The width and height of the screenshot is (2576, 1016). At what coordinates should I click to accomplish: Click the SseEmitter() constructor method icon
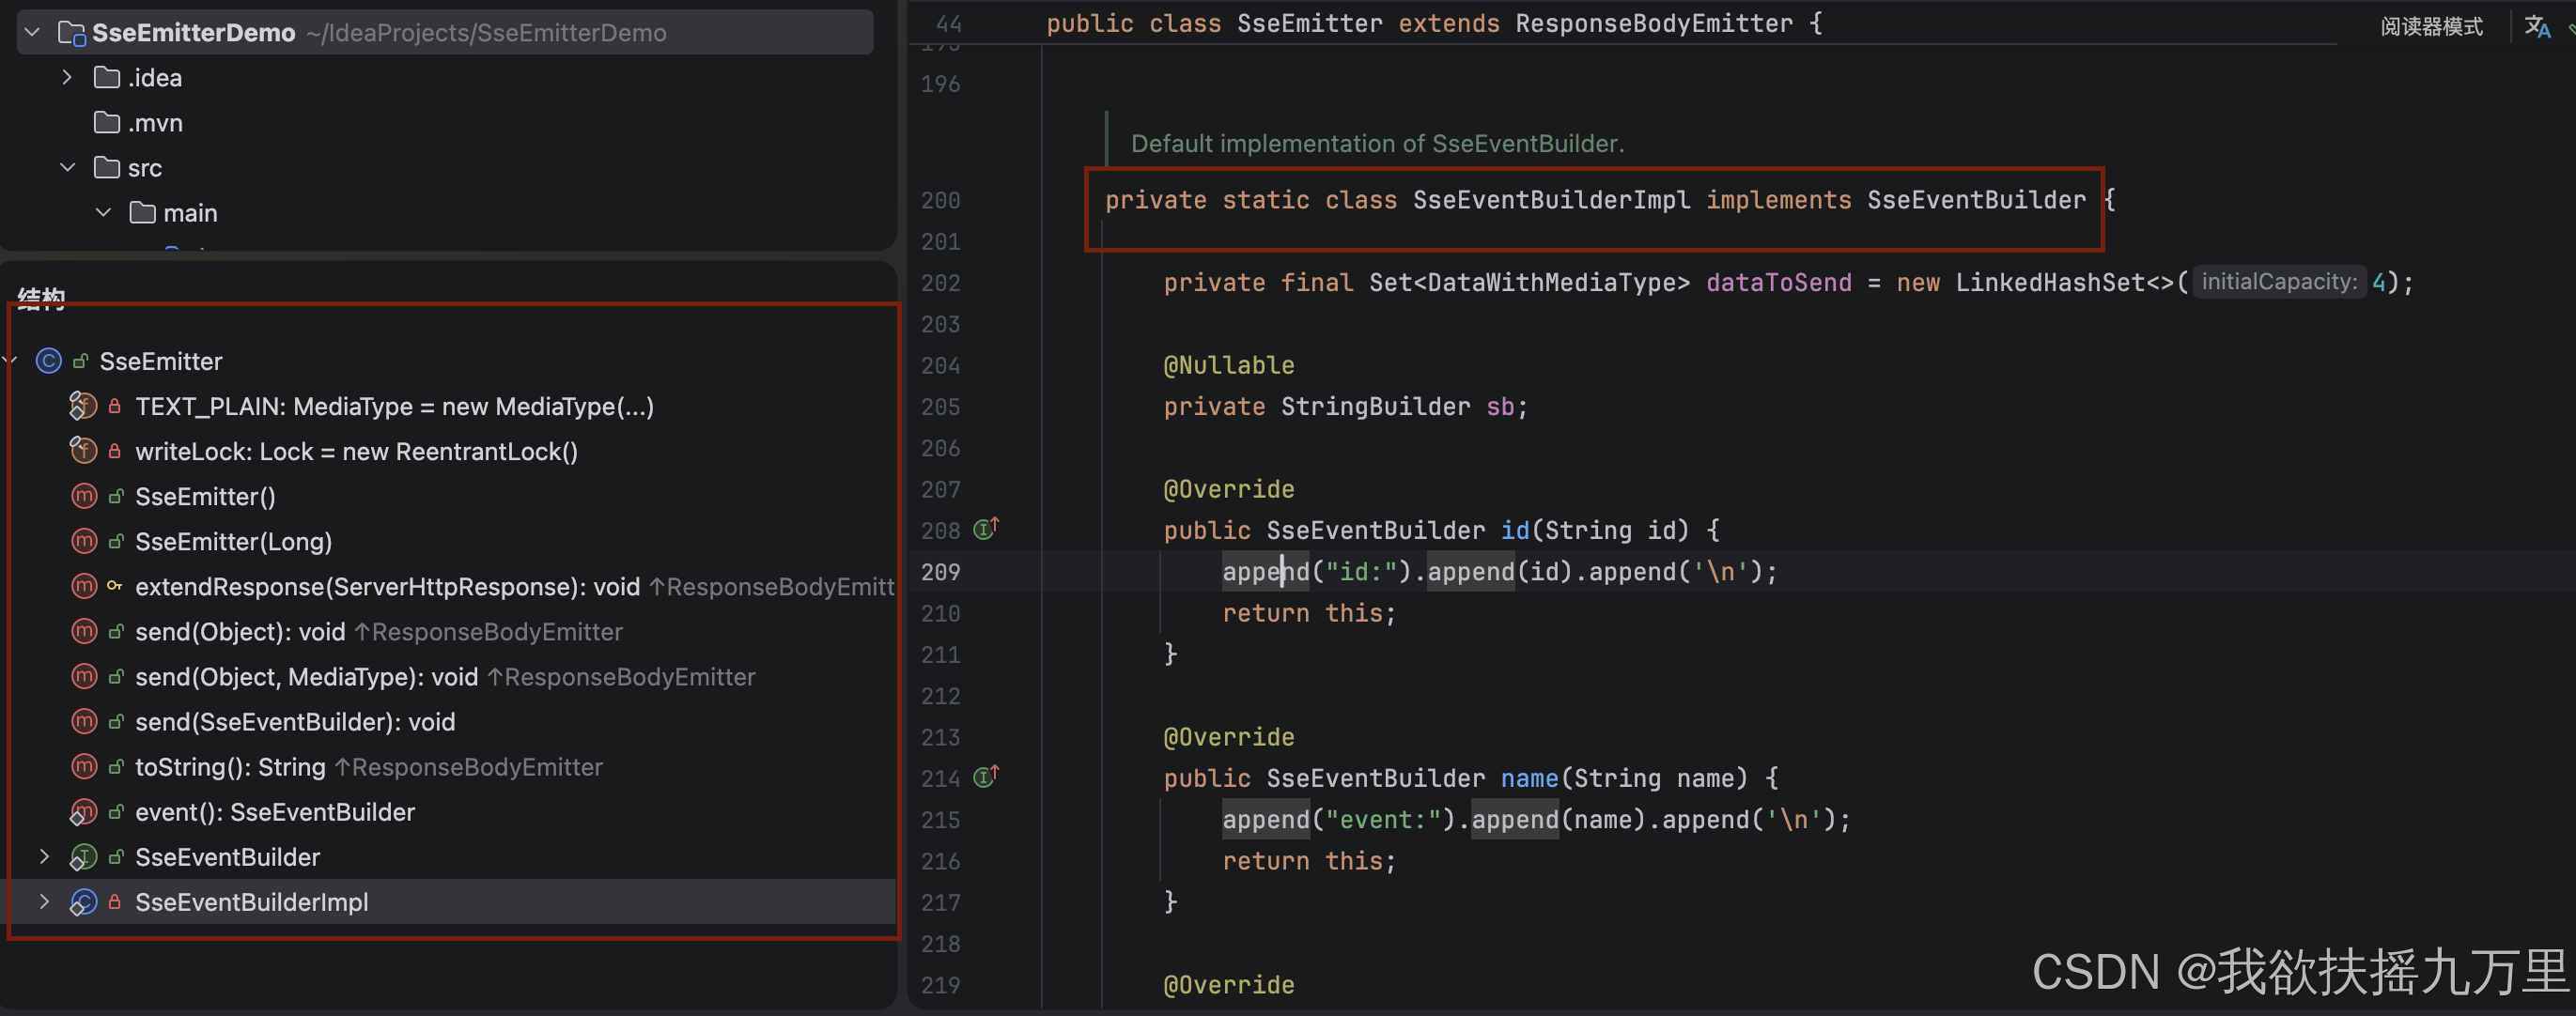coord(84,496)
